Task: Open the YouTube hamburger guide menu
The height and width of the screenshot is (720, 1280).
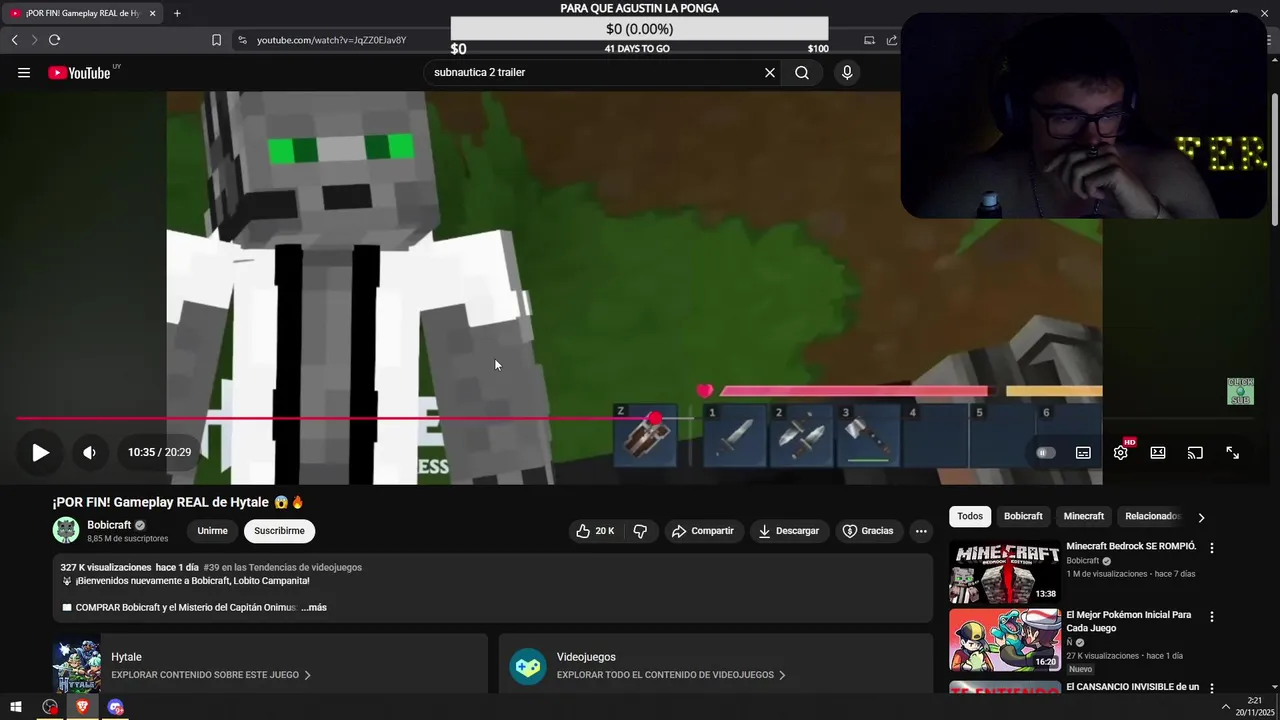Action: (x=24, y=72)
